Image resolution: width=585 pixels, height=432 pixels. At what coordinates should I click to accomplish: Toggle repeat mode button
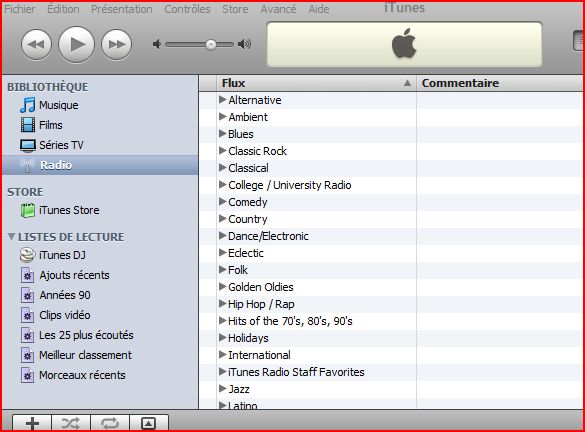coord(110,423)
